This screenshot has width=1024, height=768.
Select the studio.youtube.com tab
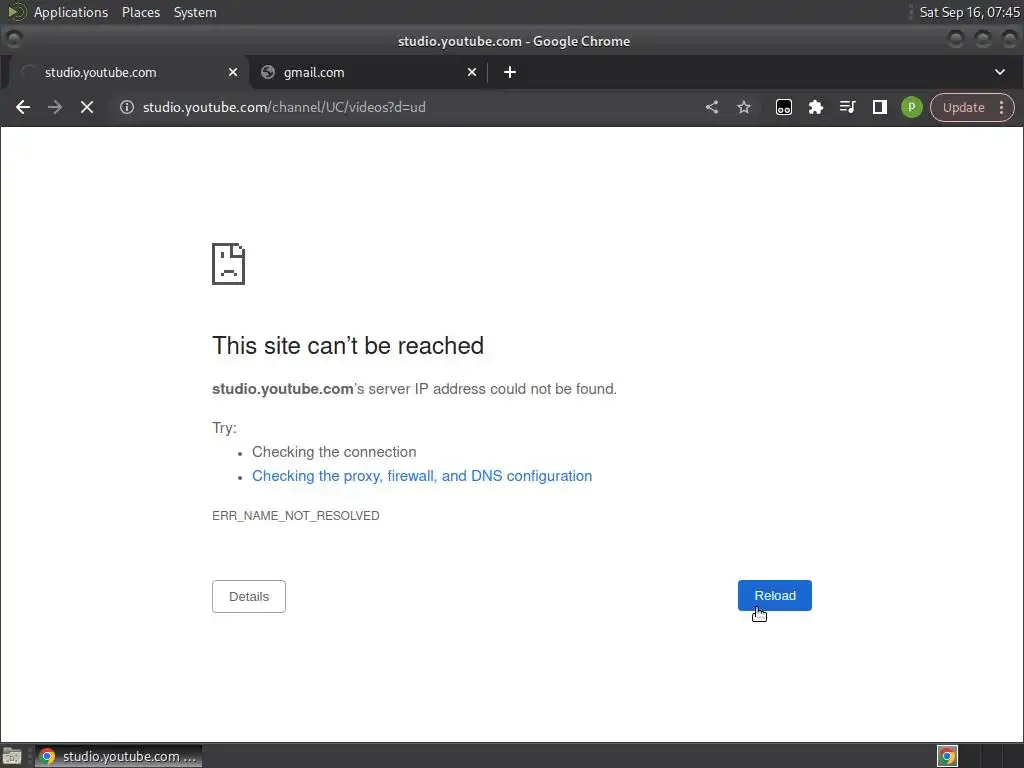point(129,72)
